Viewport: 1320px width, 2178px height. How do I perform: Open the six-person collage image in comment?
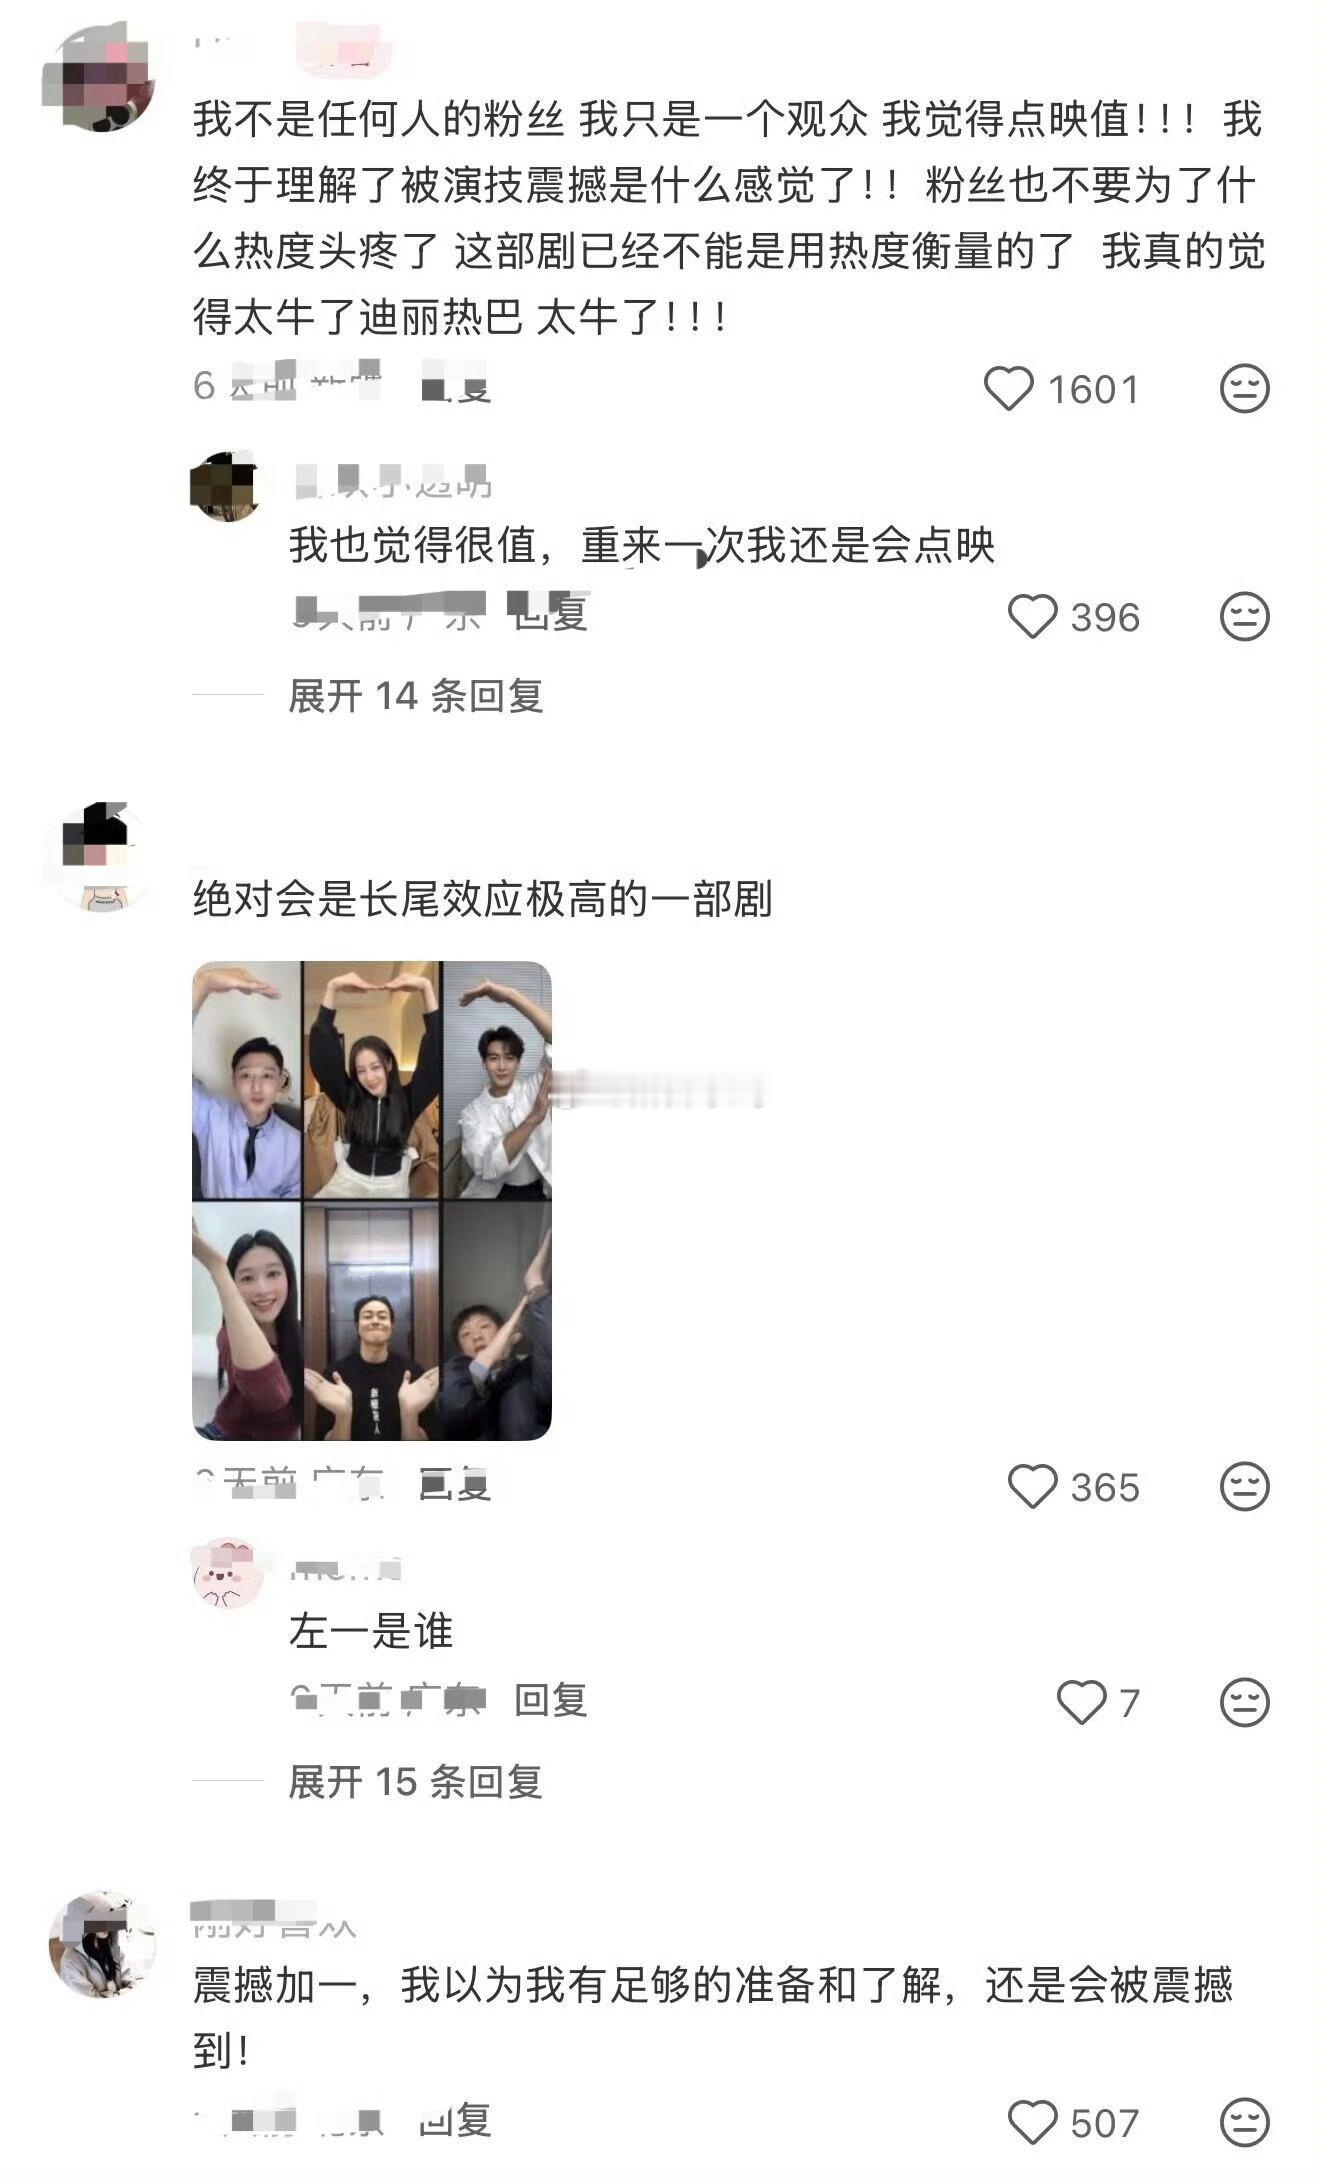pos(372,1200)
